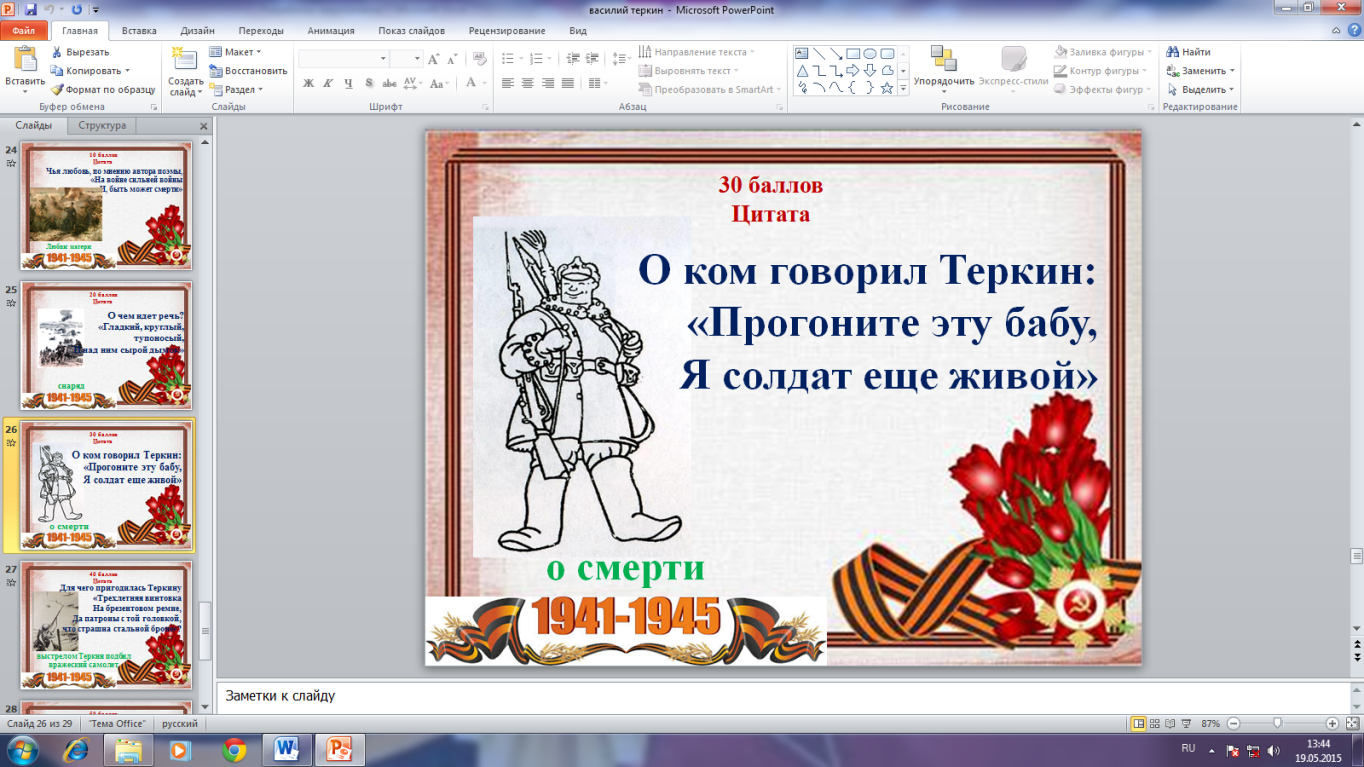Image resolution: width=1364 pixels, height=767 pixels.
Task: Expand the shapes gallery More arrow
Action: [x=903, y=88]
